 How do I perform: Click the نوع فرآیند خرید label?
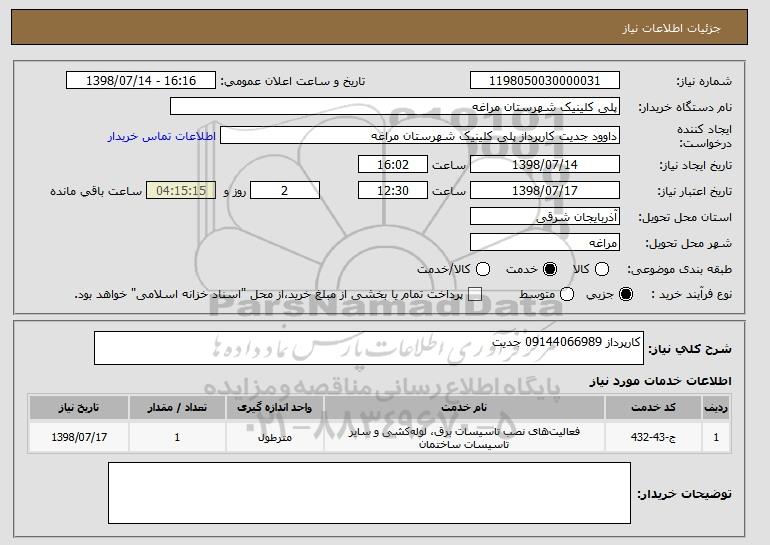691,295
